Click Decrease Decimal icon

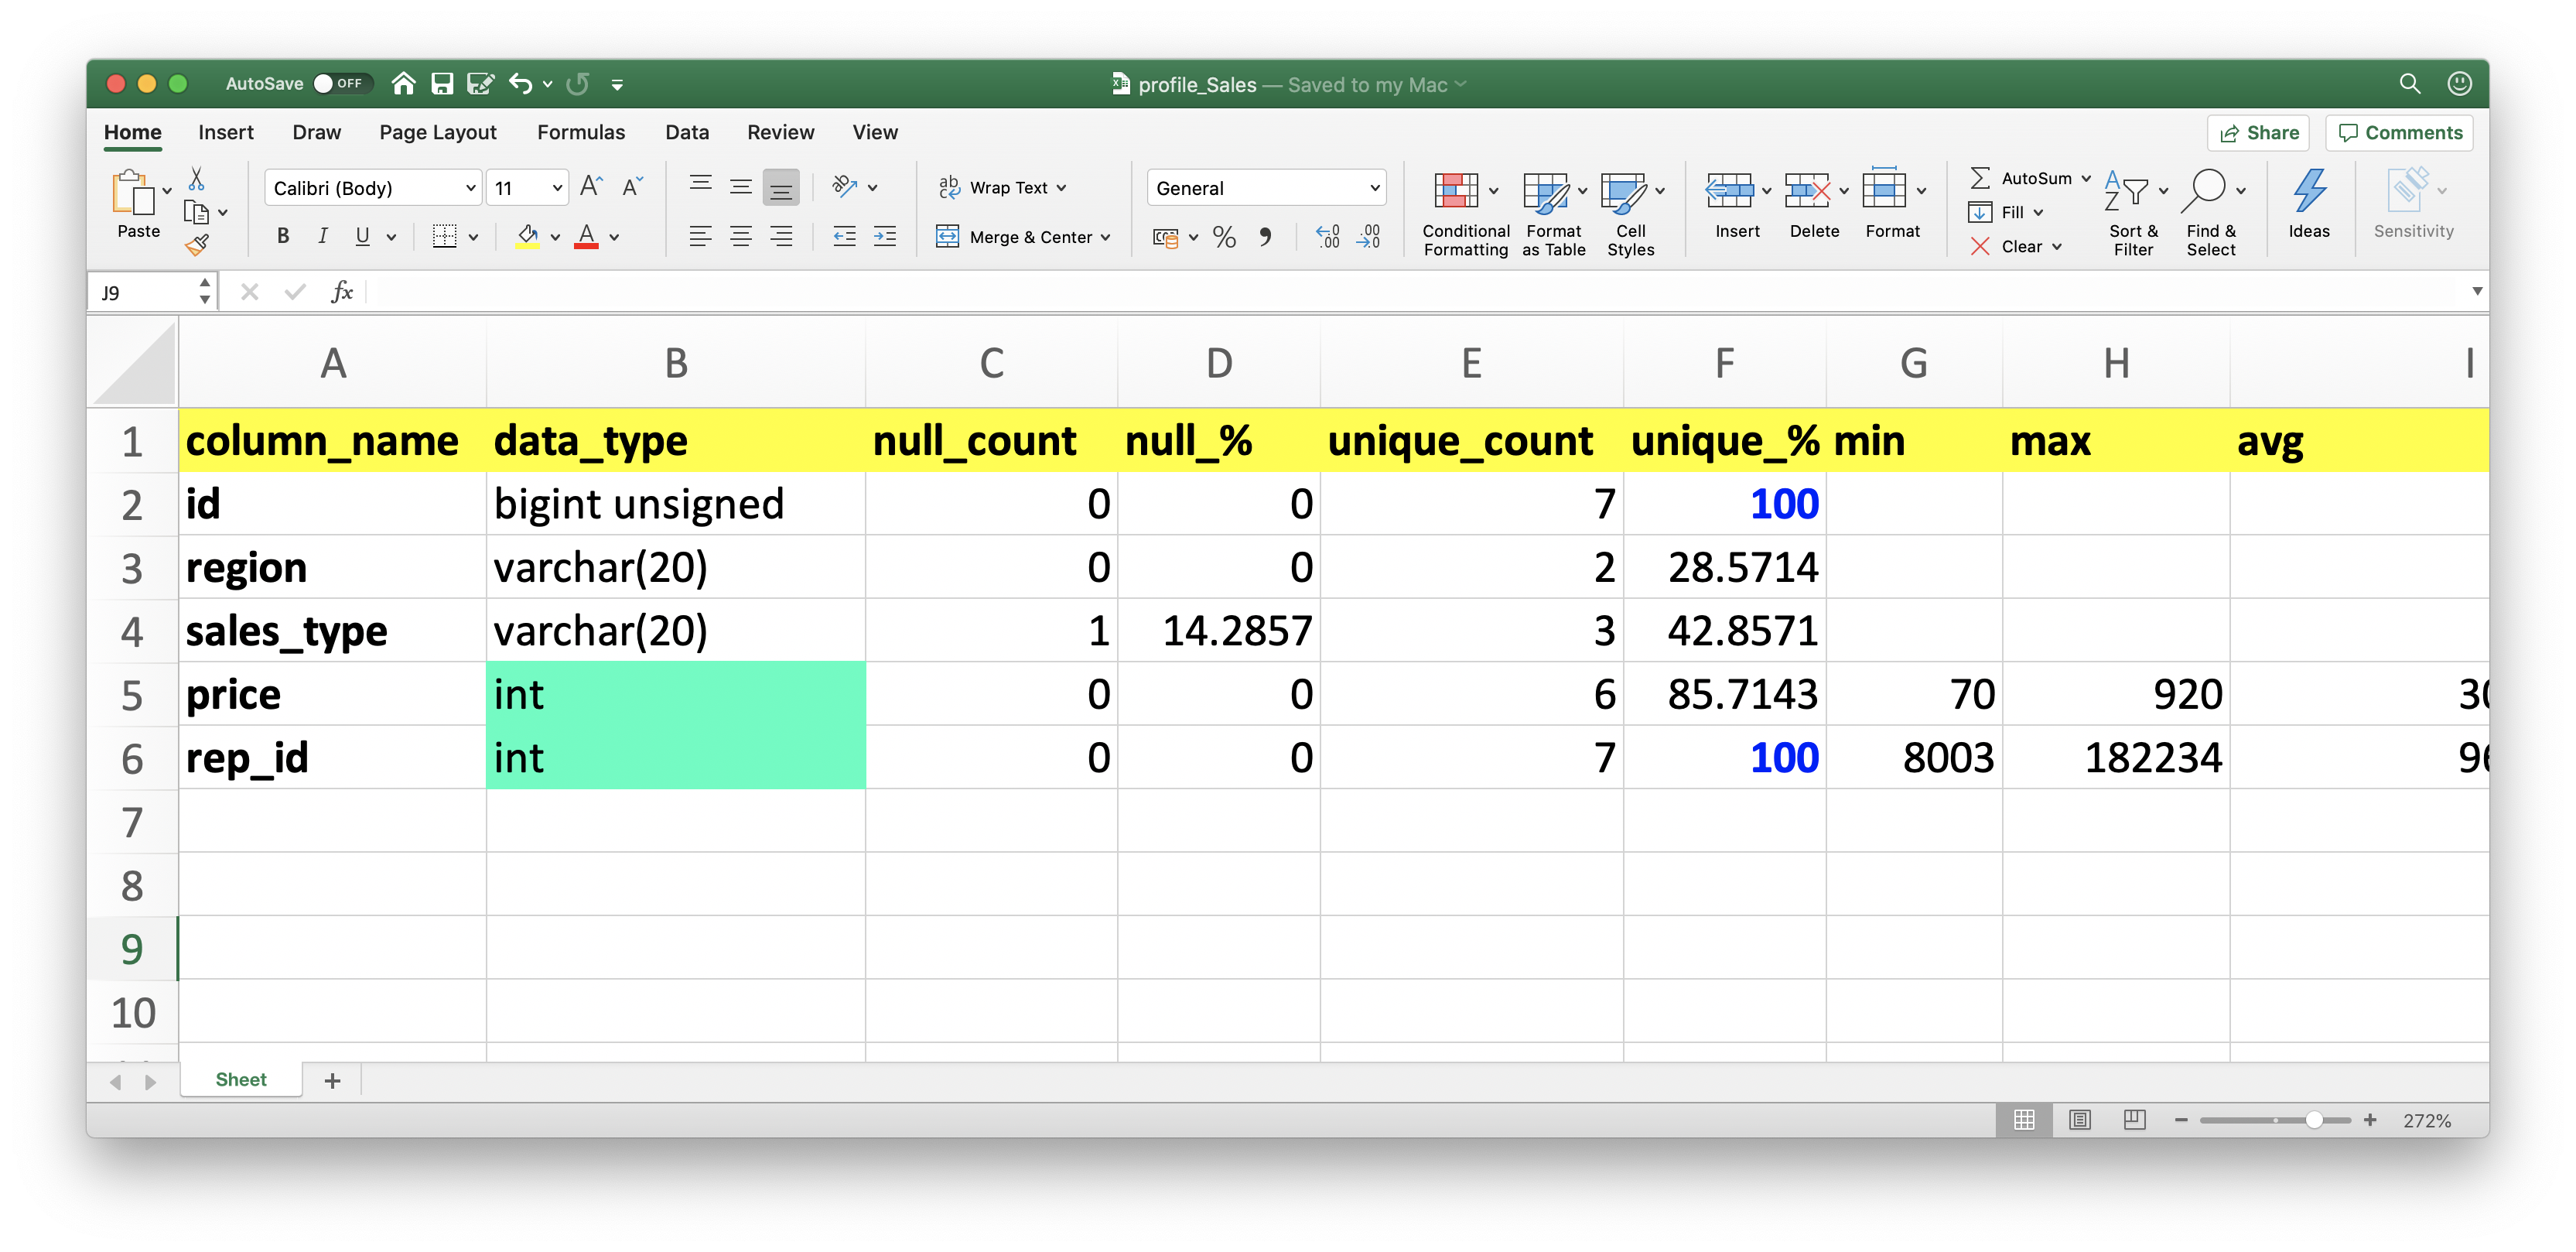pyautogui.click(x=1369, y=237)
